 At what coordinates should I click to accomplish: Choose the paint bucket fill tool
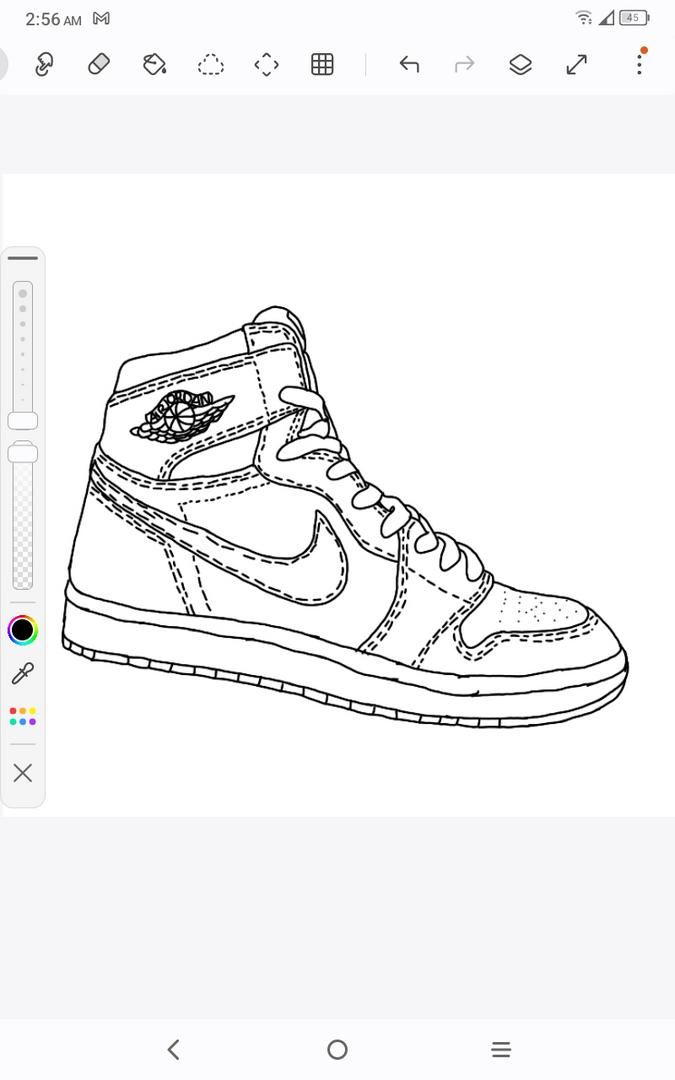tap(154, 64)
